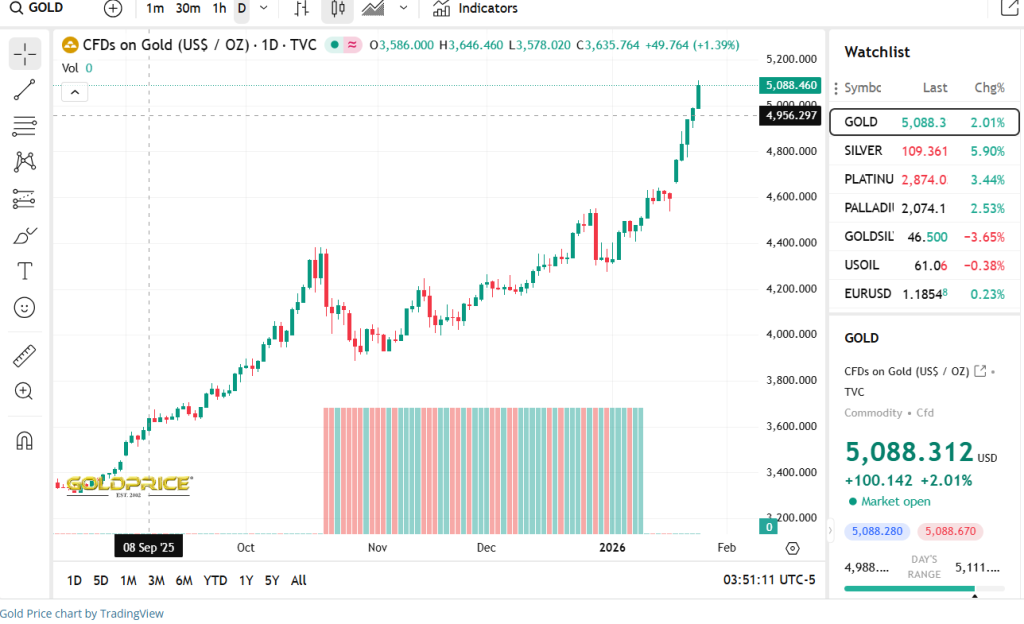Open the Gold Price chart by TradingView link
1024x624 pixels.
[81, 613]
